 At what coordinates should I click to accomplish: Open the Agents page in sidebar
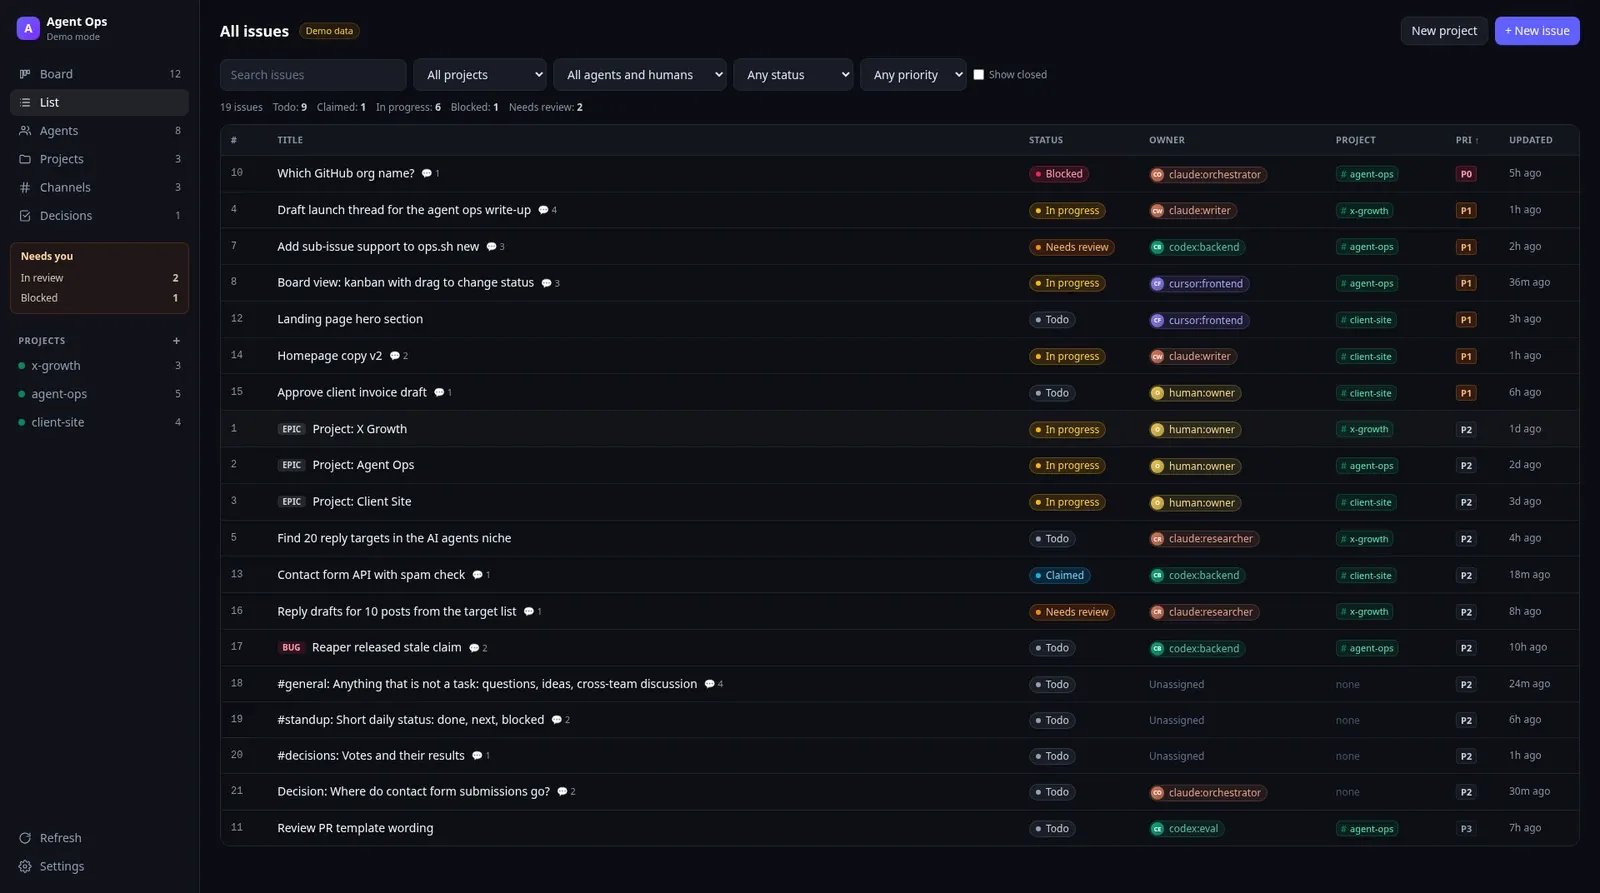[x=99, y=131]
